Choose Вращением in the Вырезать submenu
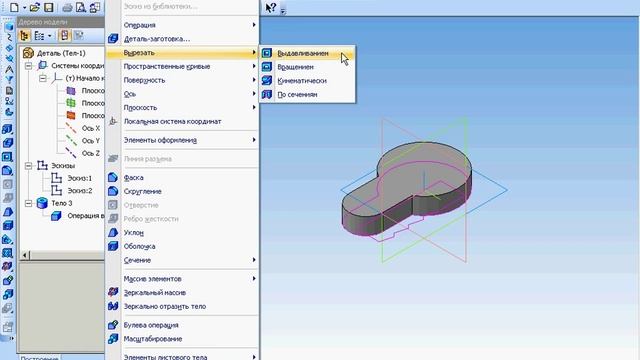Viewport: 640px width, 360px height. click(x=307, y=67)
